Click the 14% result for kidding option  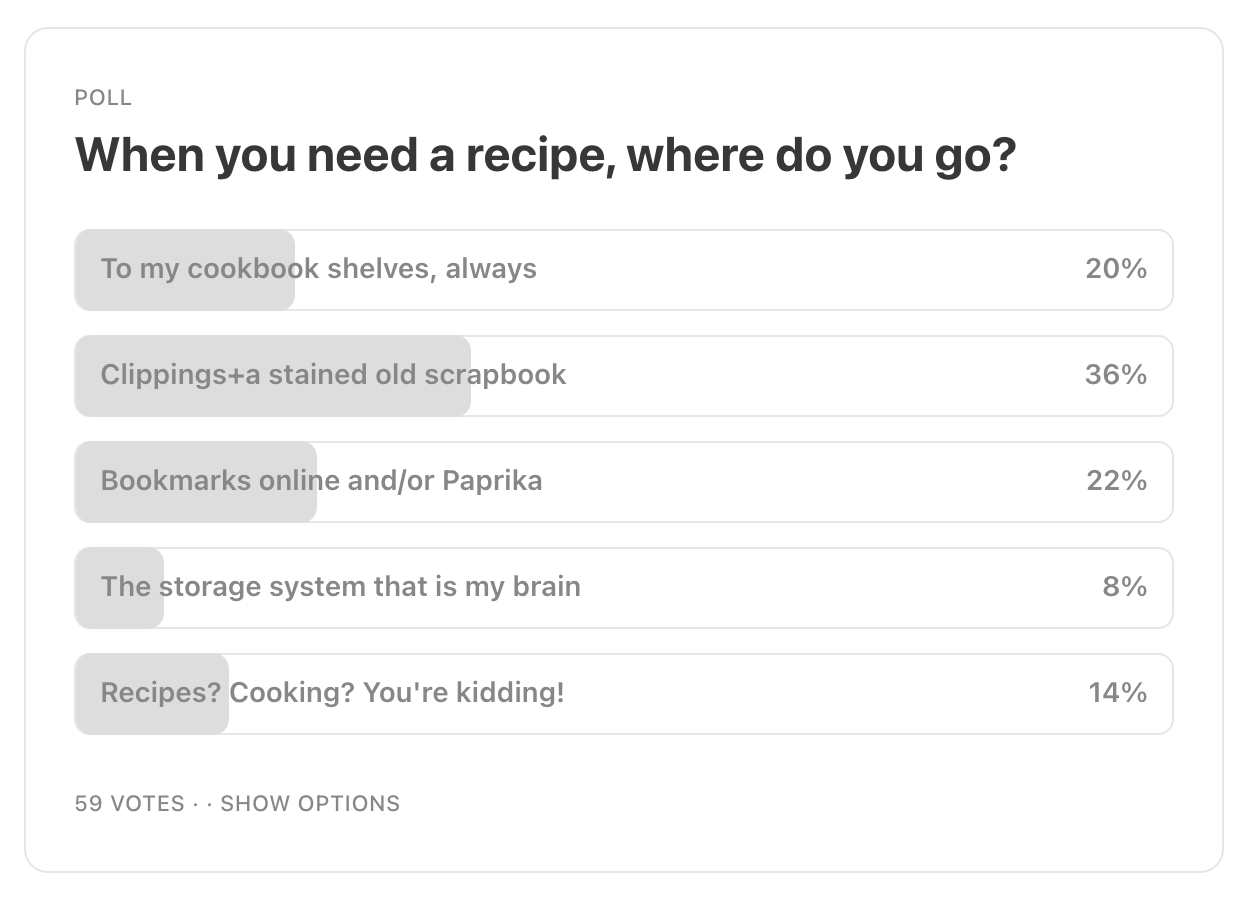1117,693
